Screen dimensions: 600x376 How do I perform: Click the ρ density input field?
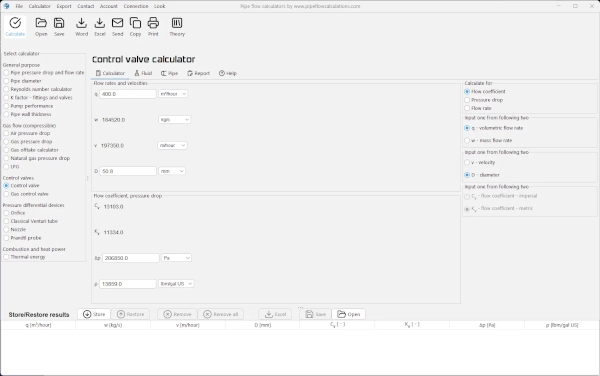click(x=128, y=284)
